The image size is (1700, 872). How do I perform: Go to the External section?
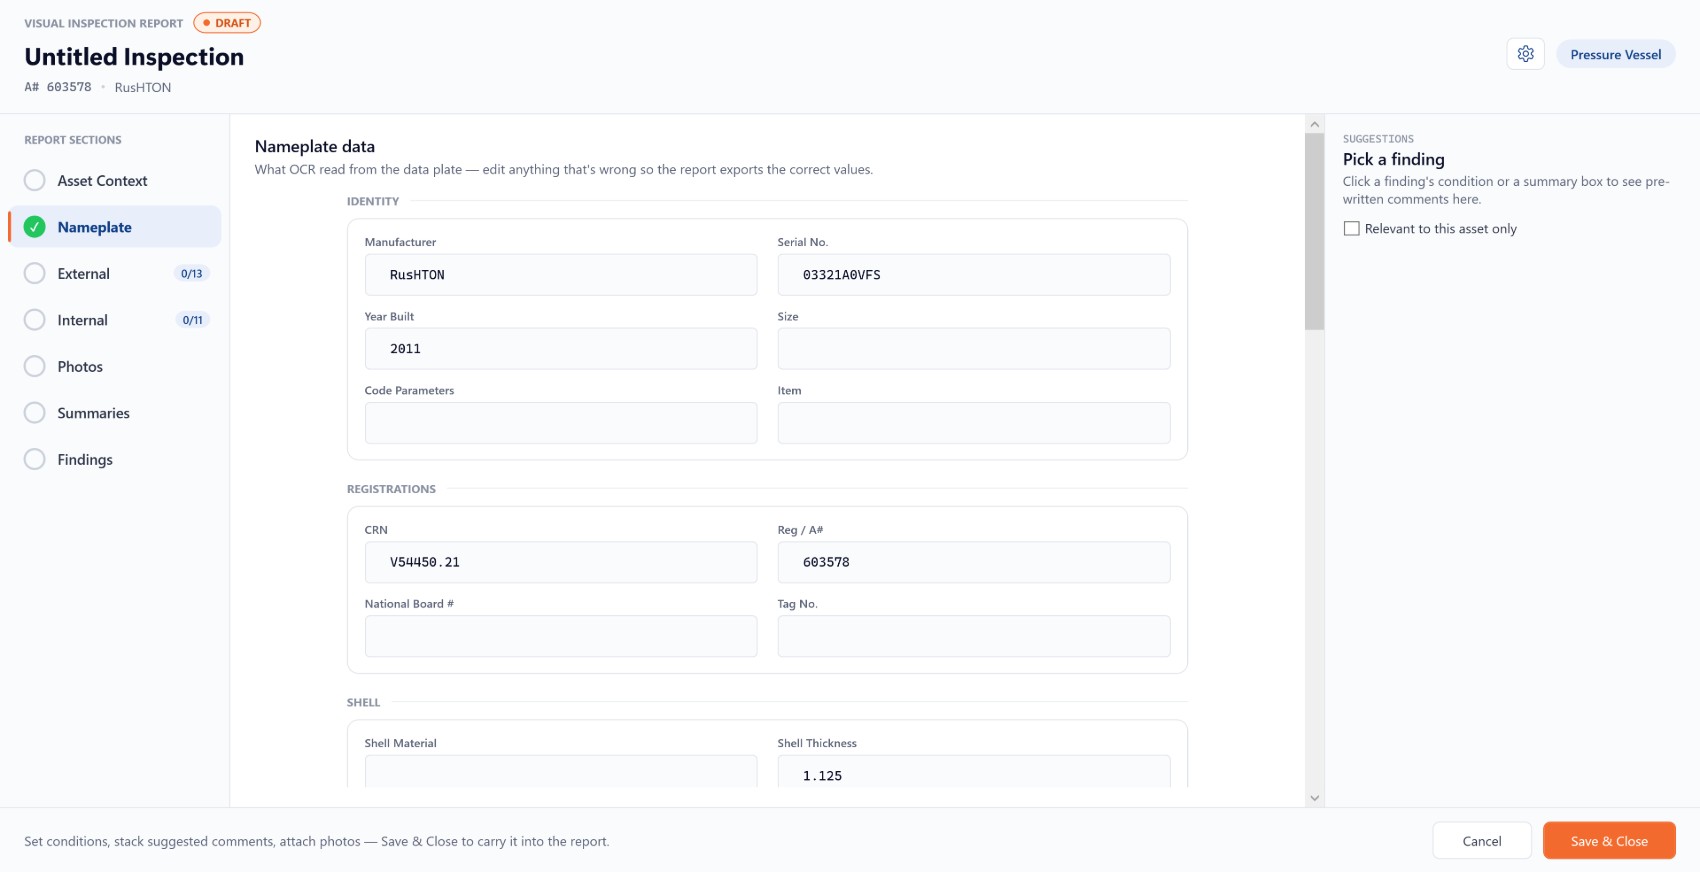pos(115,273)
